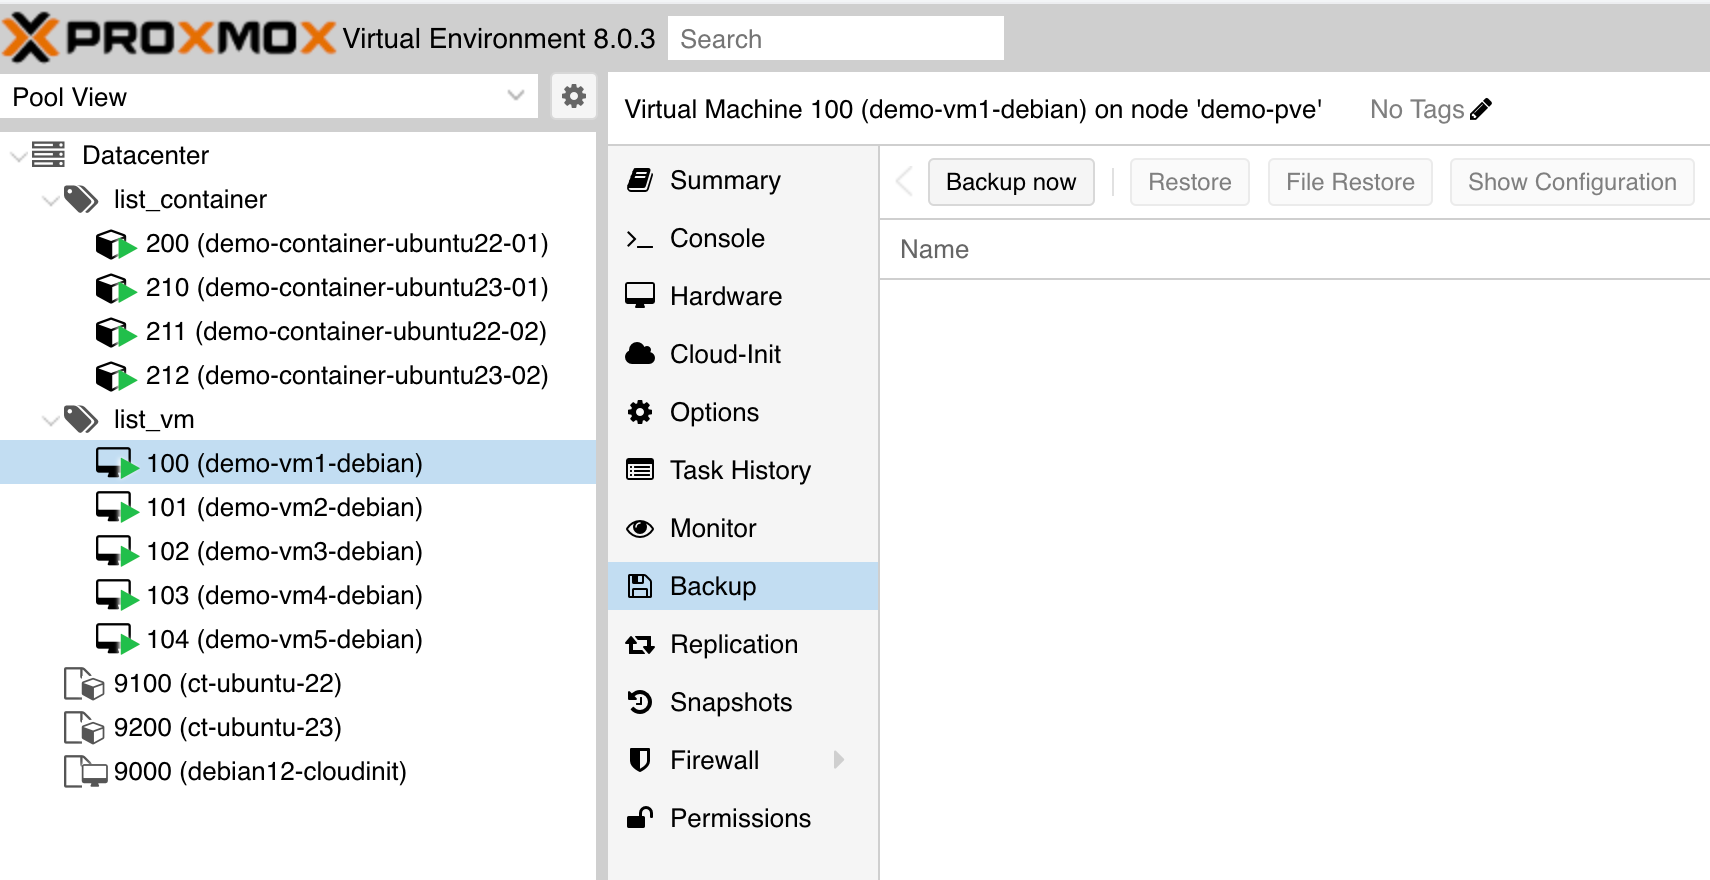The width and height of the screenshot is (1710, 880).
Task: Open the Hardware tab
Action: pos(743,296)
